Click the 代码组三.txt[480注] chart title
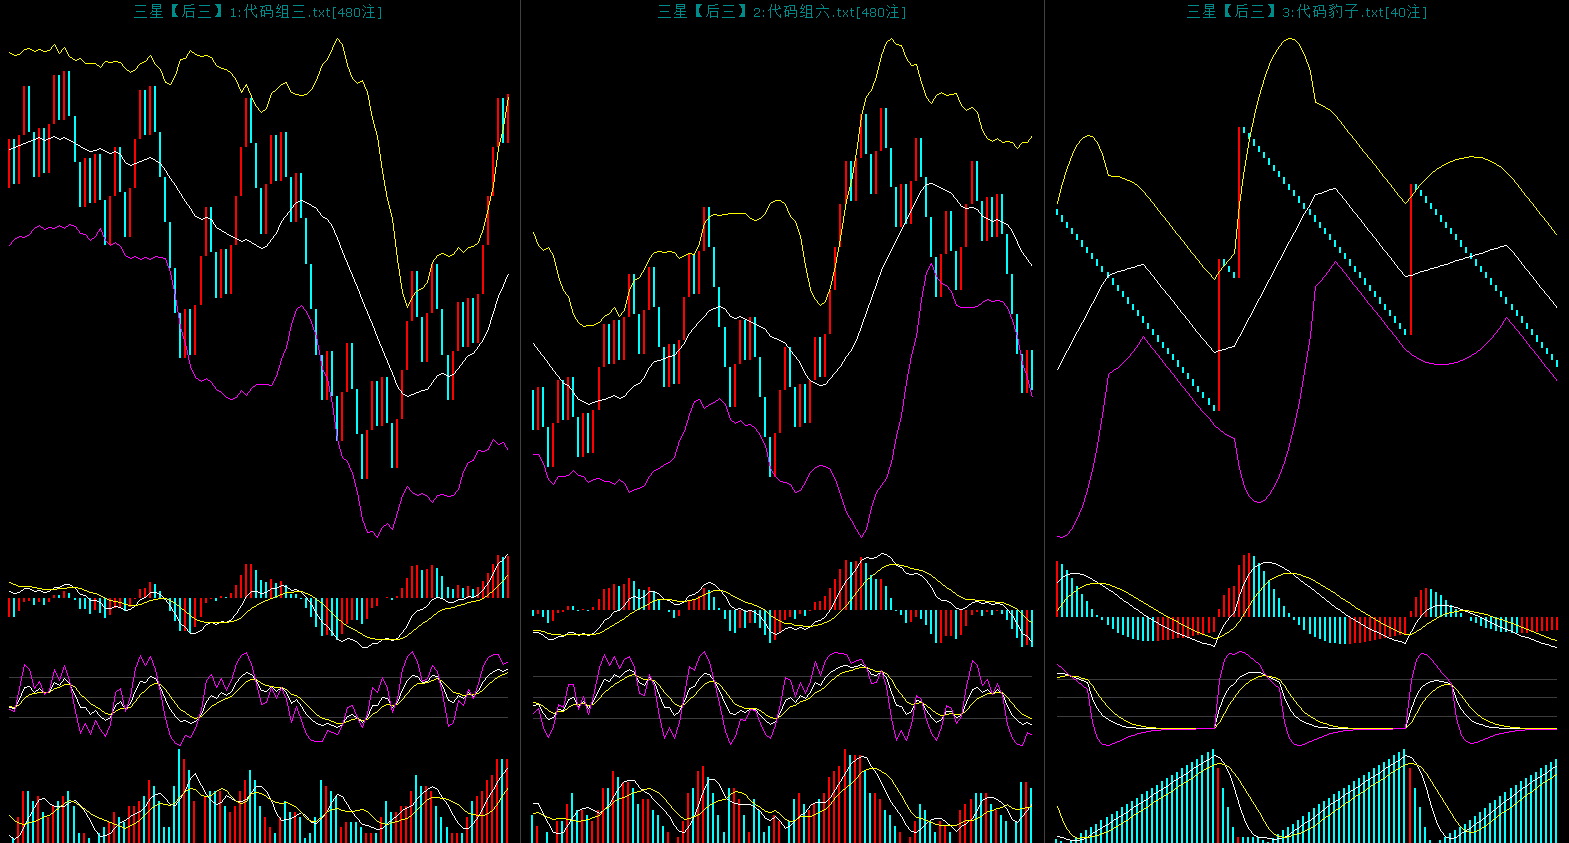Screen dimensions: 1569x843 coord(258,12)
